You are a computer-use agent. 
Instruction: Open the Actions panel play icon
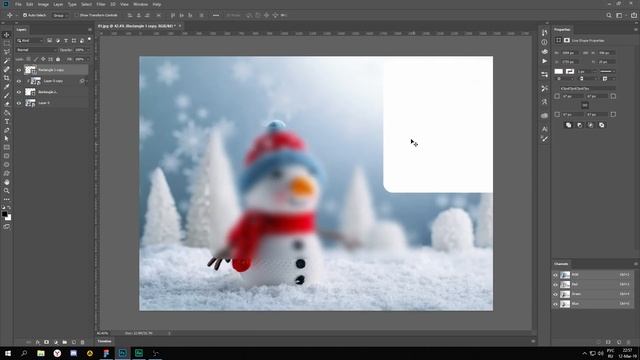tap(544, 61)
